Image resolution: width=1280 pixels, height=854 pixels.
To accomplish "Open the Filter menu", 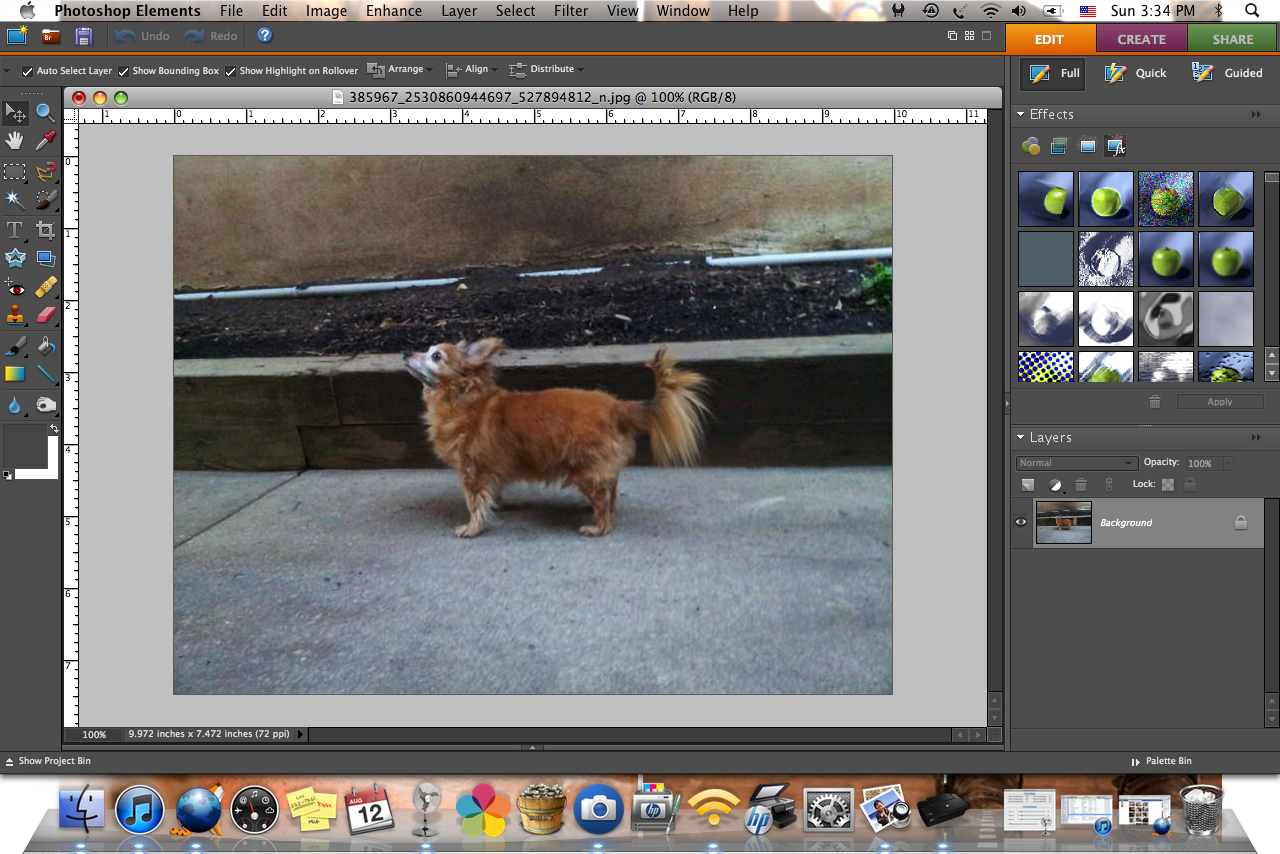I will pos(571,11).
